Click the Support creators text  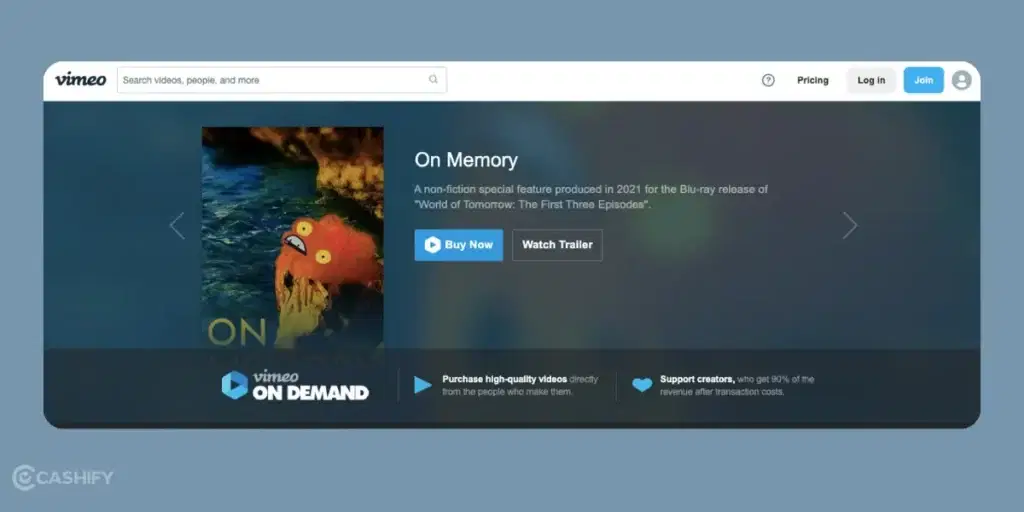737,385
